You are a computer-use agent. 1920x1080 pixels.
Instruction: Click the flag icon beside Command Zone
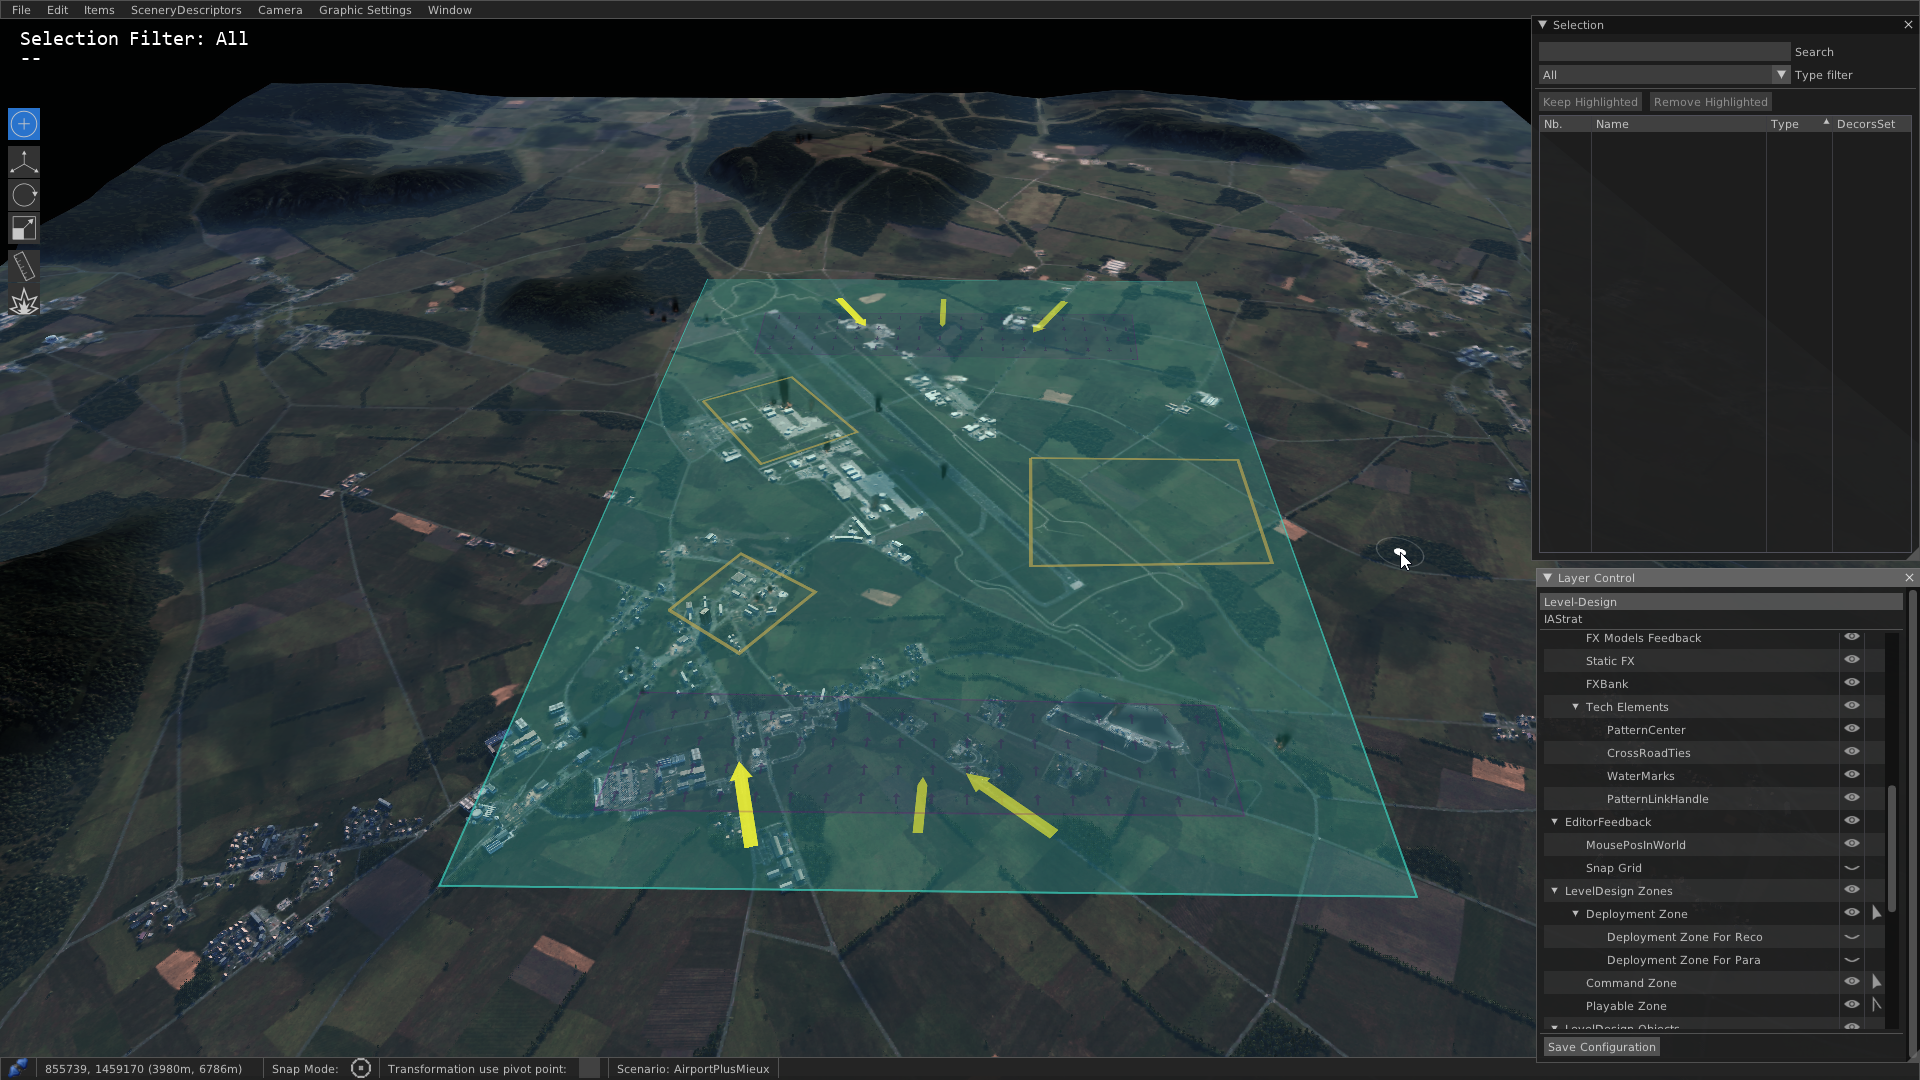click(1876, 982)
